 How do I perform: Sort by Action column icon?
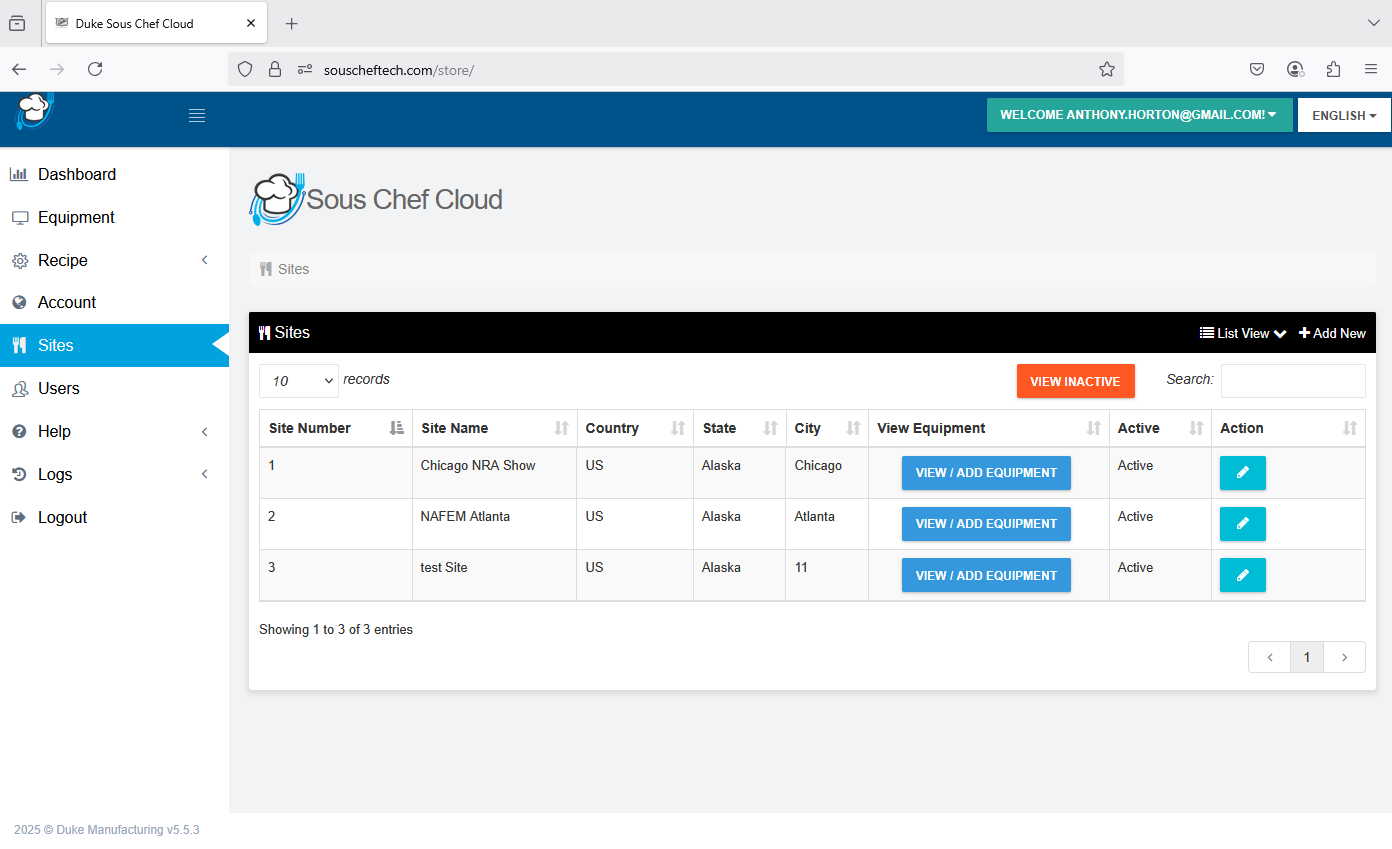point(1350,428)
